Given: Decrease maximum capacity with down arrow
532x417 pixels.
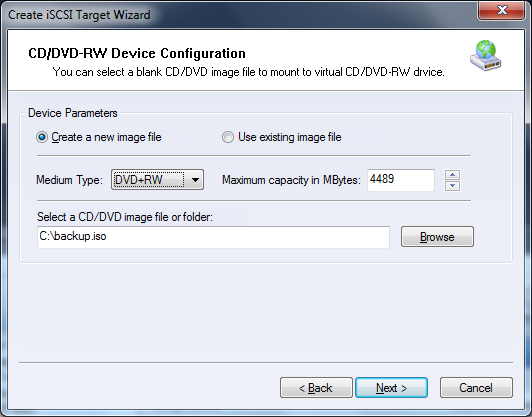Looking at the screenshot, I should (x=452, y=186).
